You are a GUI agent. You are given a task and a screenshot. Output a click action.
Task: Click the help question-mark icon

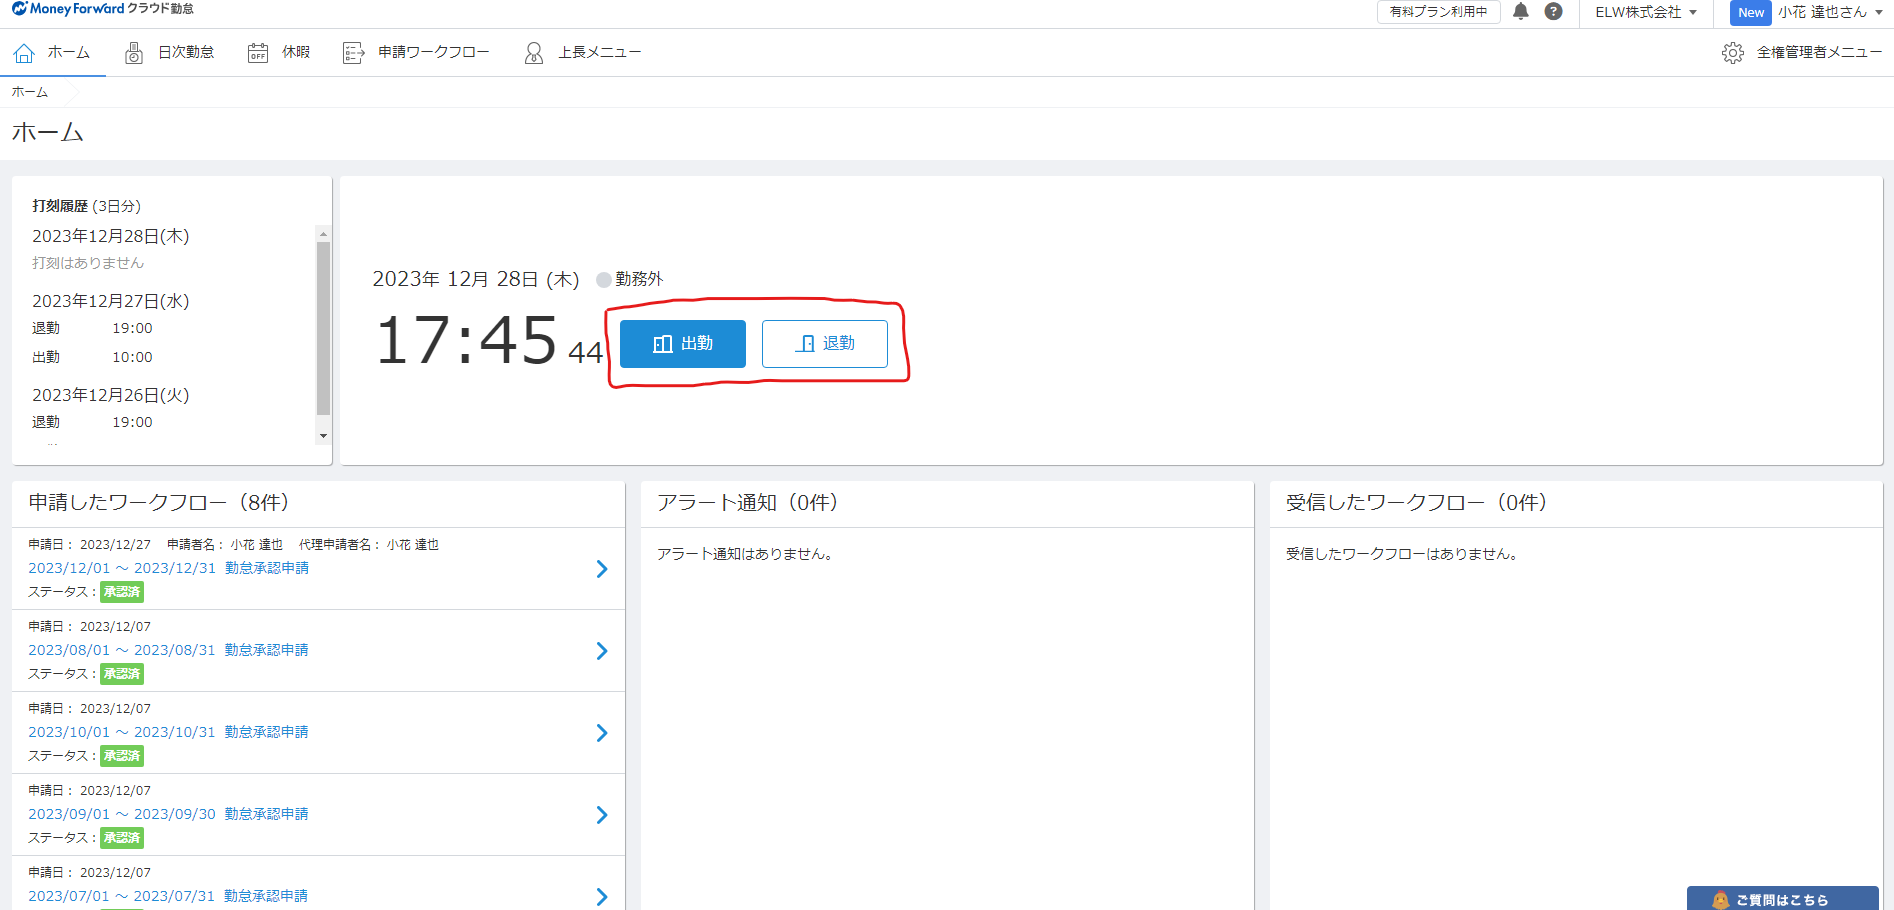tap(1553, 12)
